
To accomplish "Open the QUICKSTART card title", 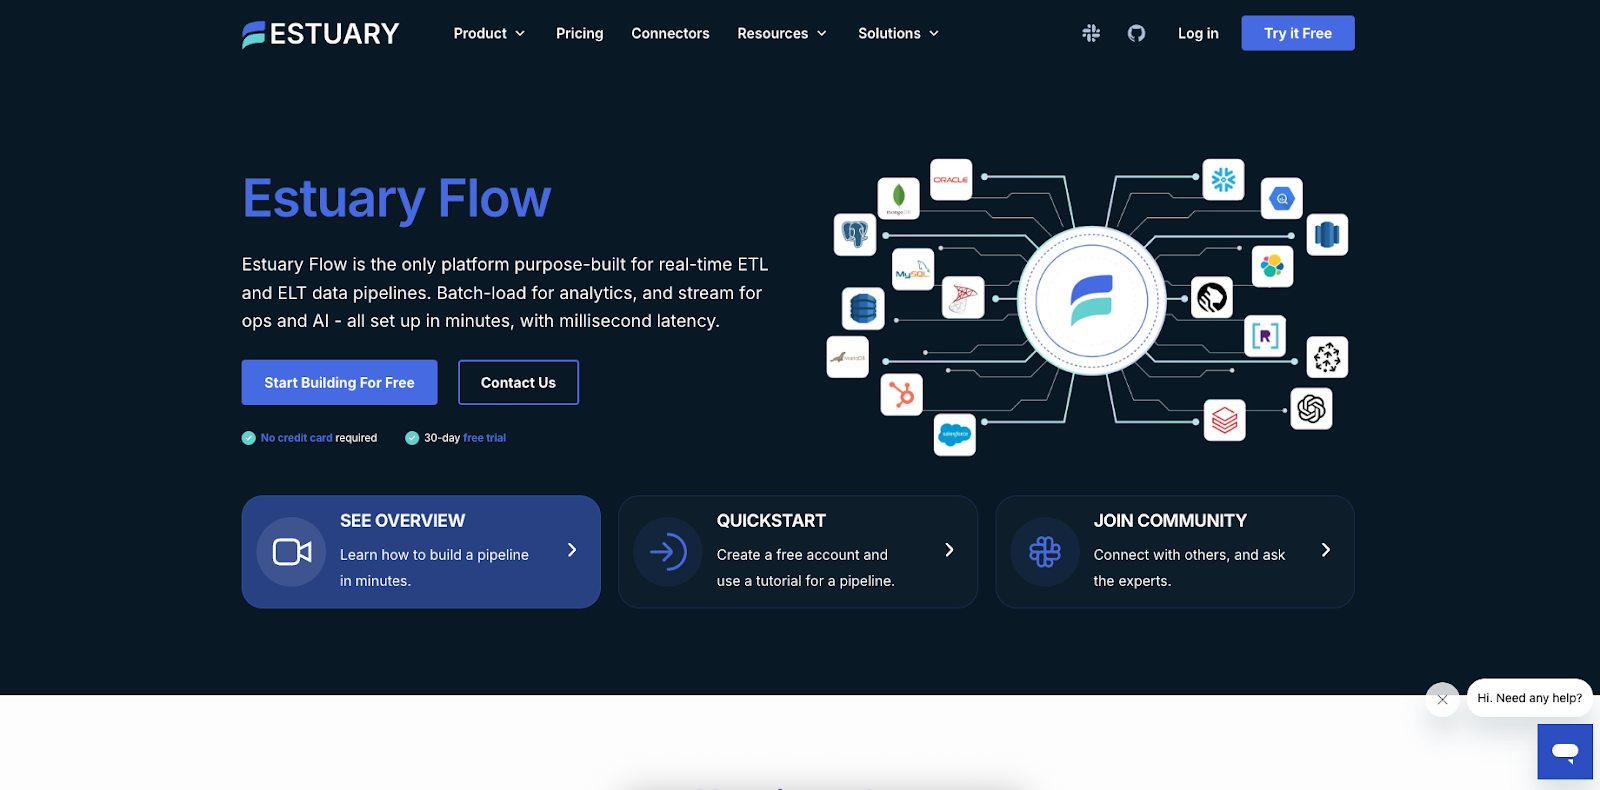I will tap(771, 521).
